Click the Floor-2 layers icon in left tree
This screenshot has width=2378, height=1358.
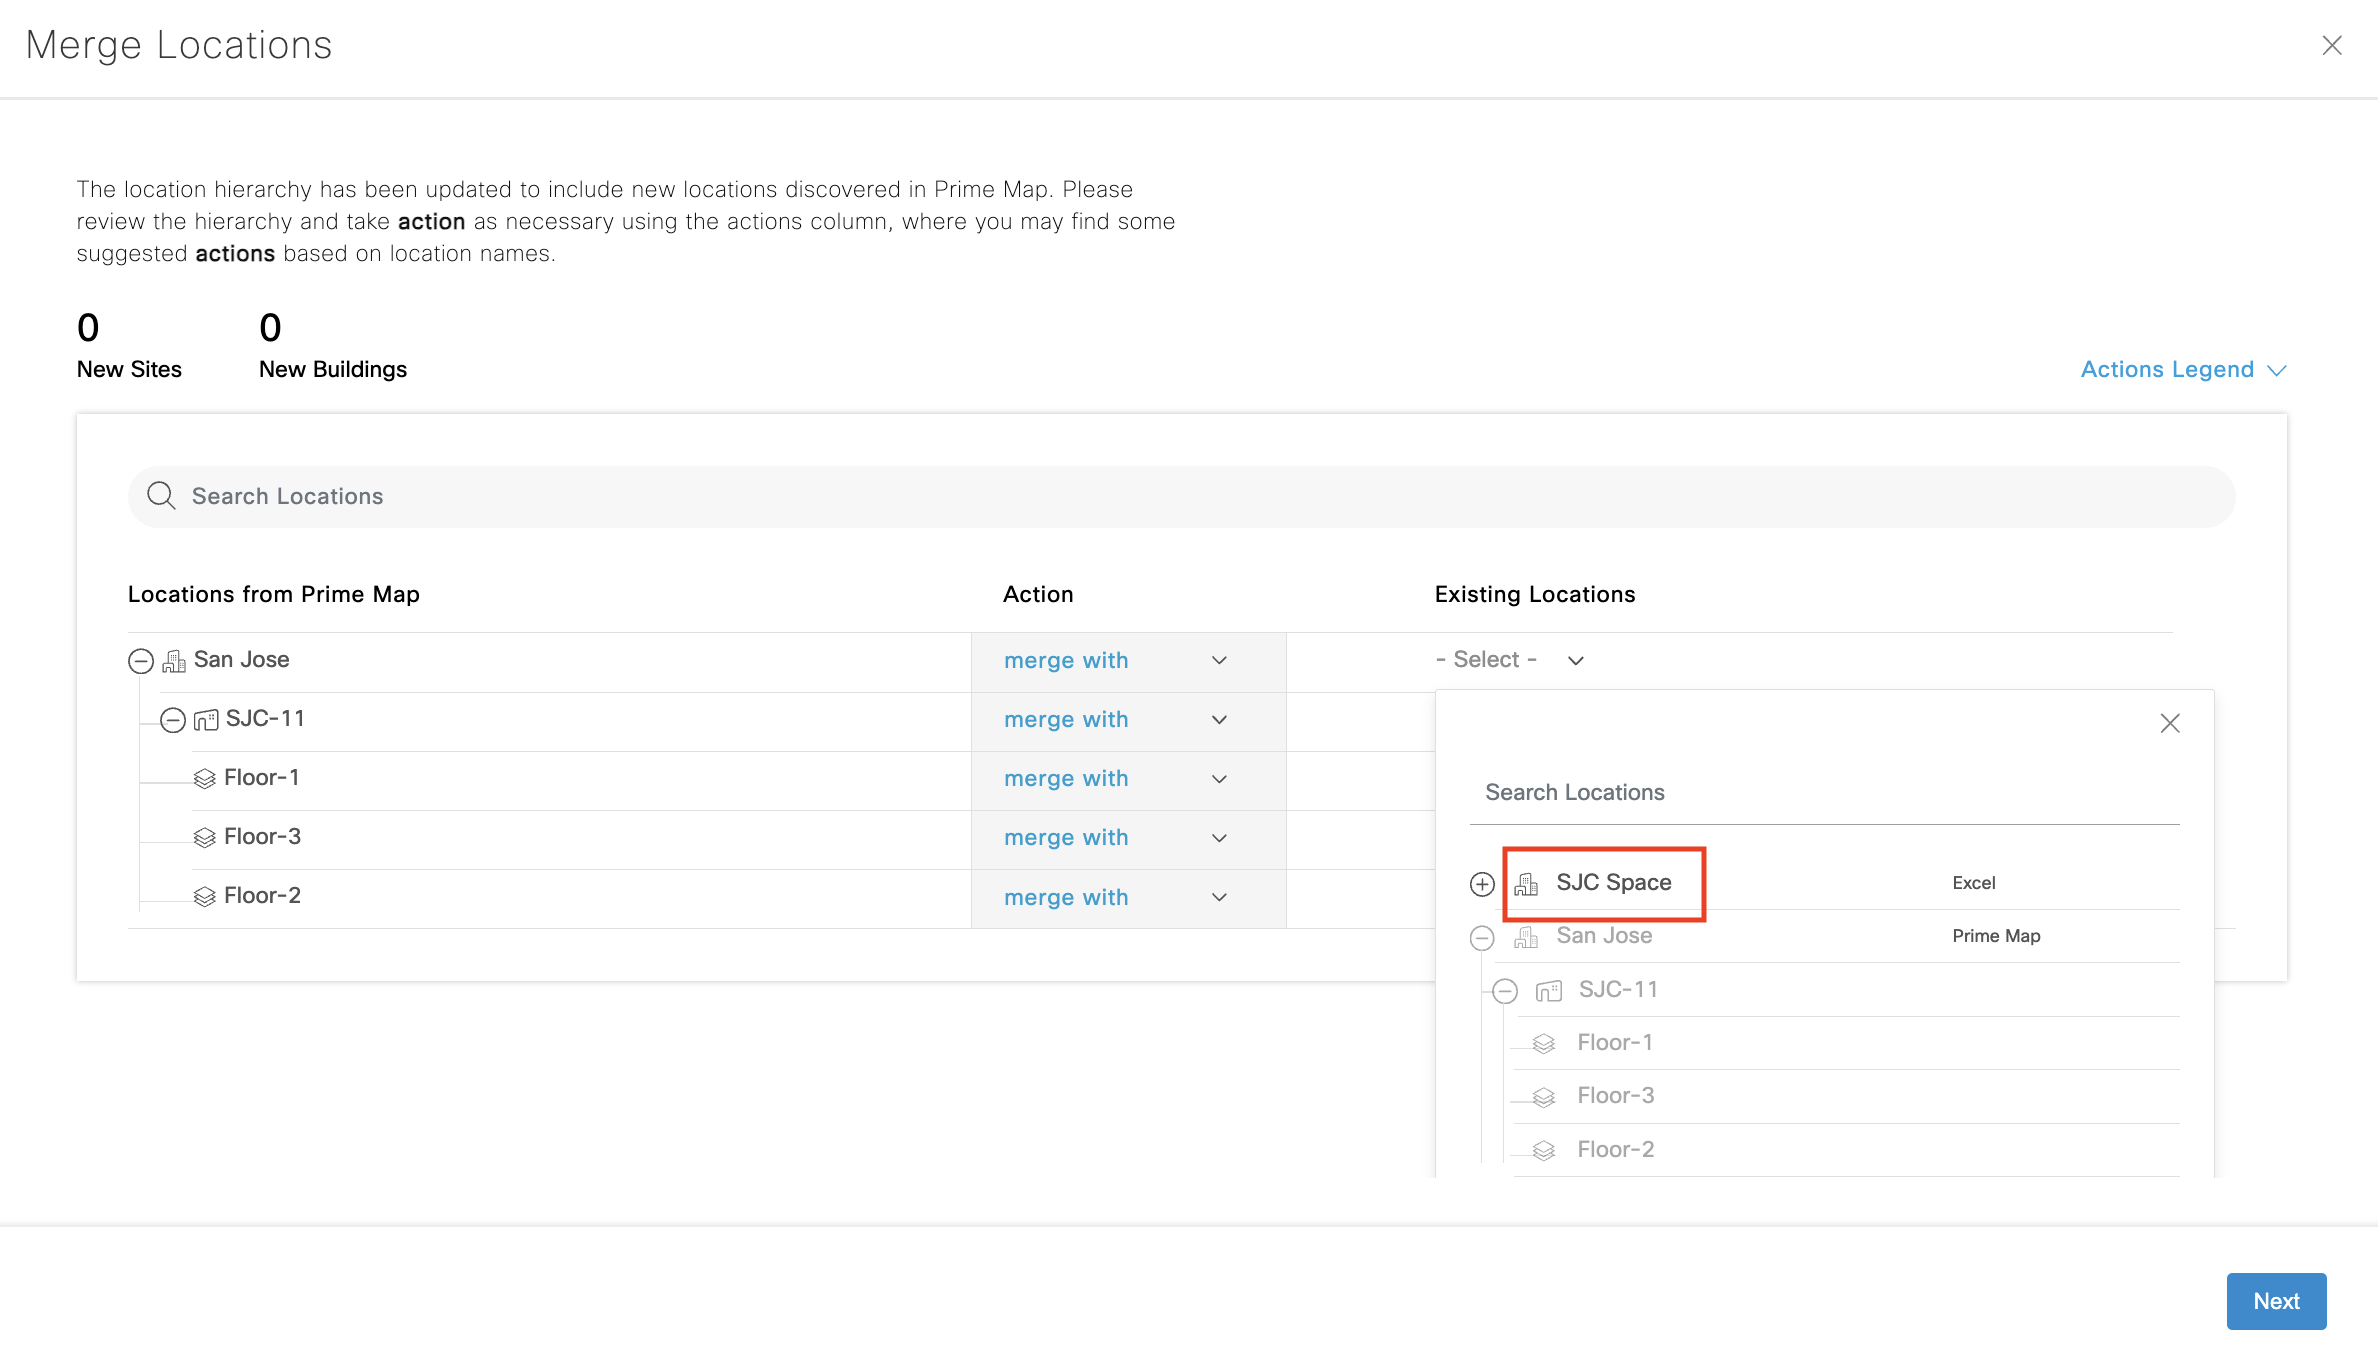[205, 897]
